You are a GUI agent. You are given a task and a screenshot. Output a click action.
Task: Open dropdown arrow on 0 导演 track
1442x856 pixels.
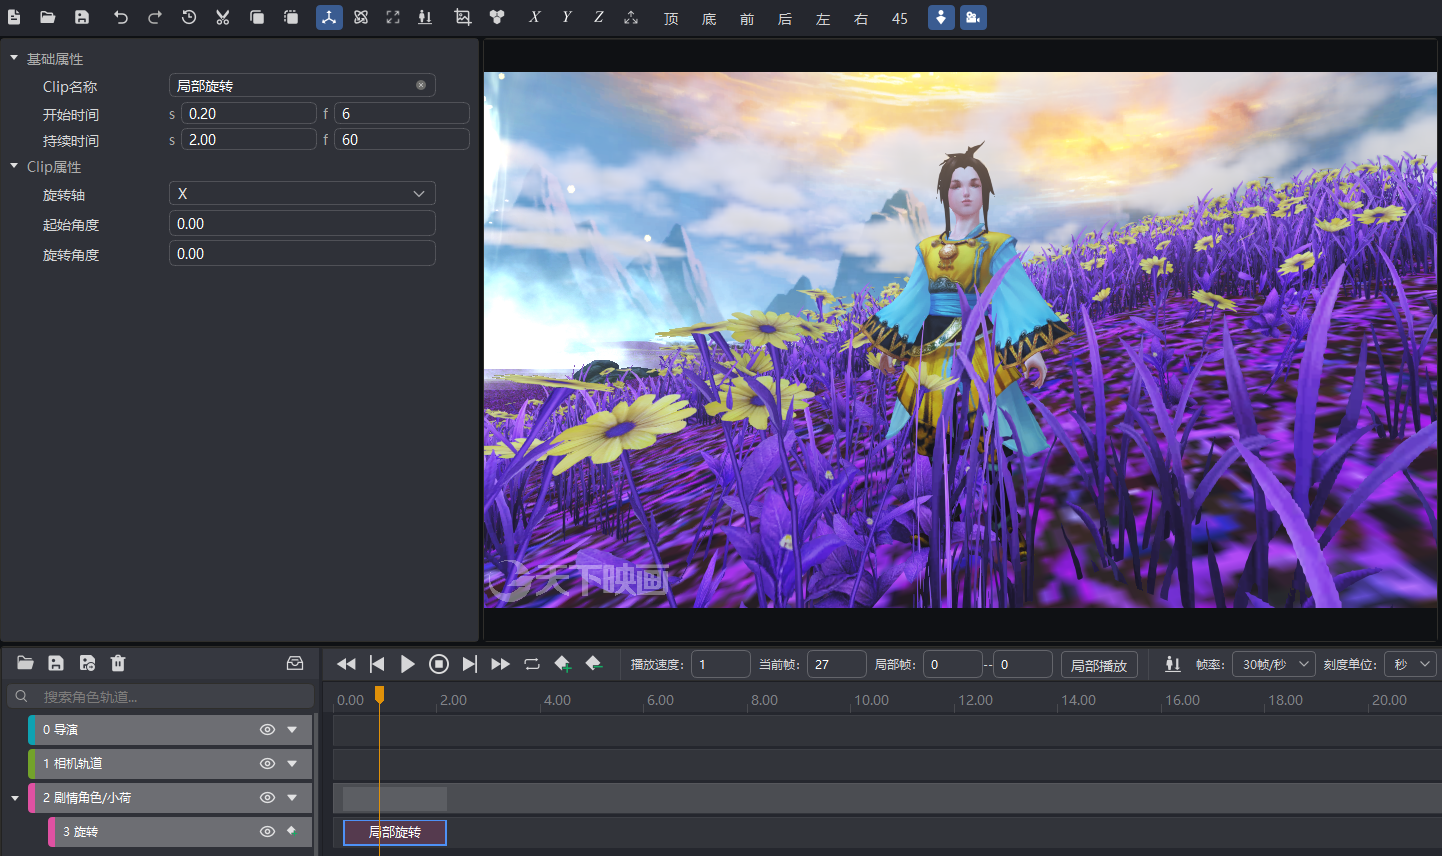[x=292, y=730]
